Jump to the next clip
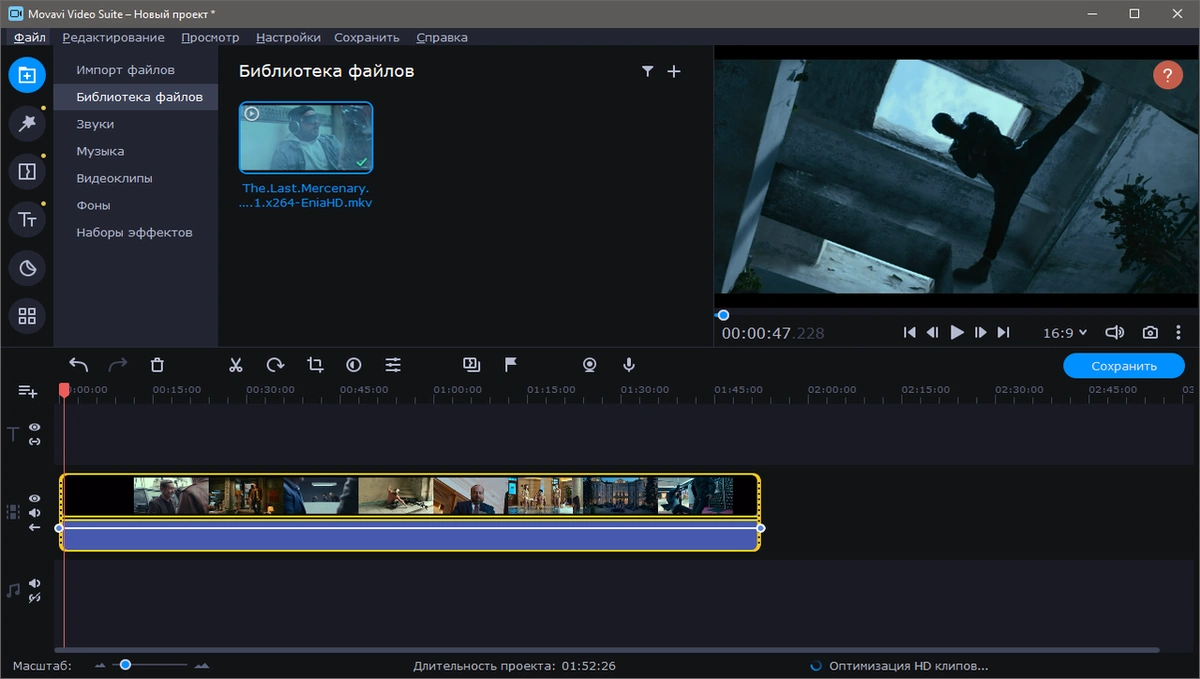 1003,333
